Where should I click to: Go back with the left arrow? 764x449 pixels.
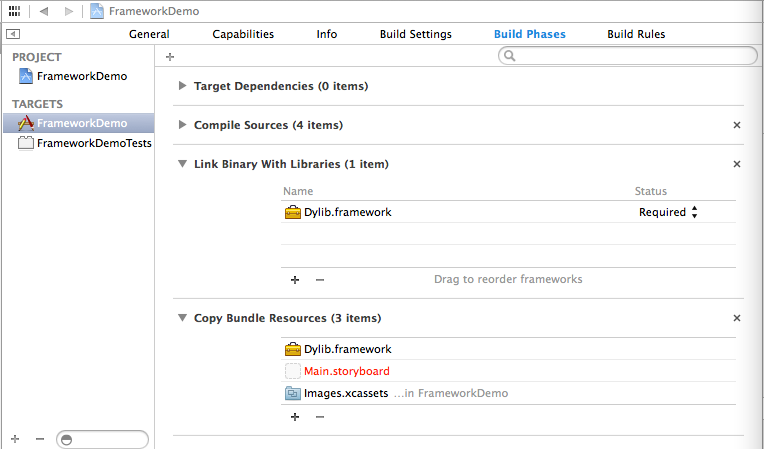44,11
